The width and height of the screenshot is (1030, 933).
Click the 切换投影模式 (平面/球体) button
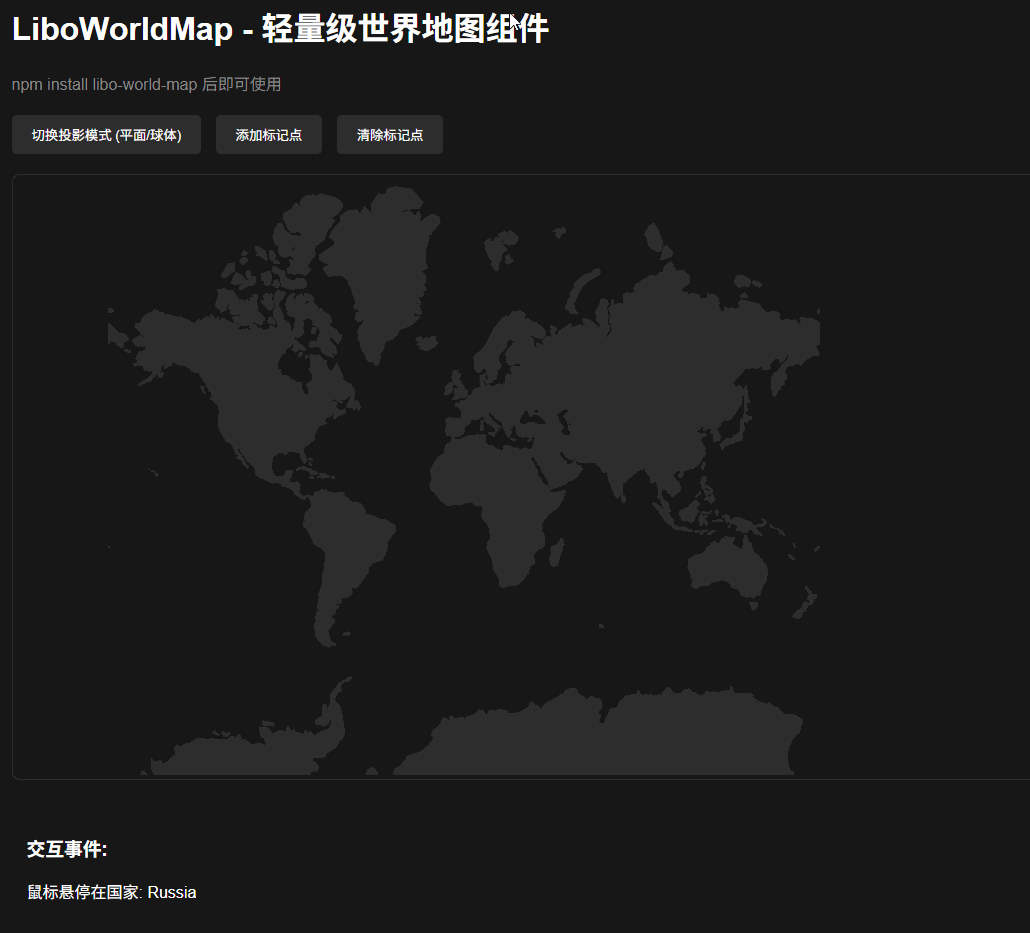click(106, 135)
